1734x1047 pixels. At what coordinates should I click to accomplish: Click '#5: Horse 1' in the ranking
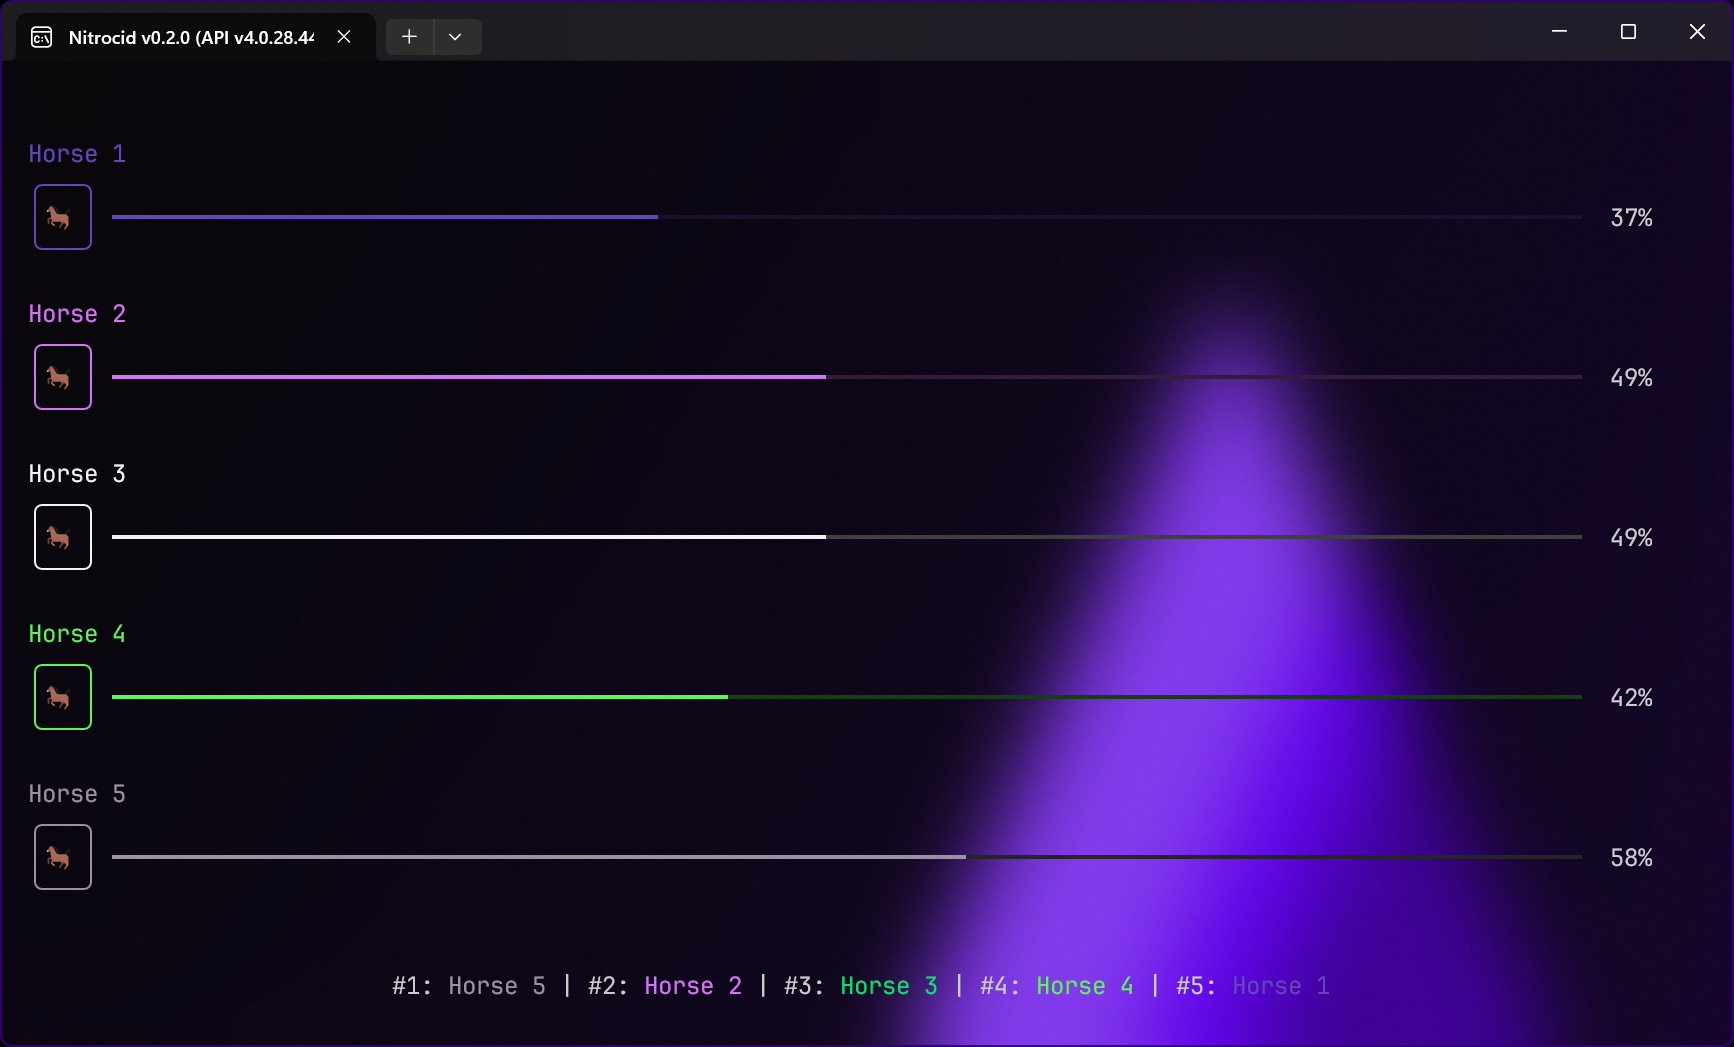point(1253,986)
